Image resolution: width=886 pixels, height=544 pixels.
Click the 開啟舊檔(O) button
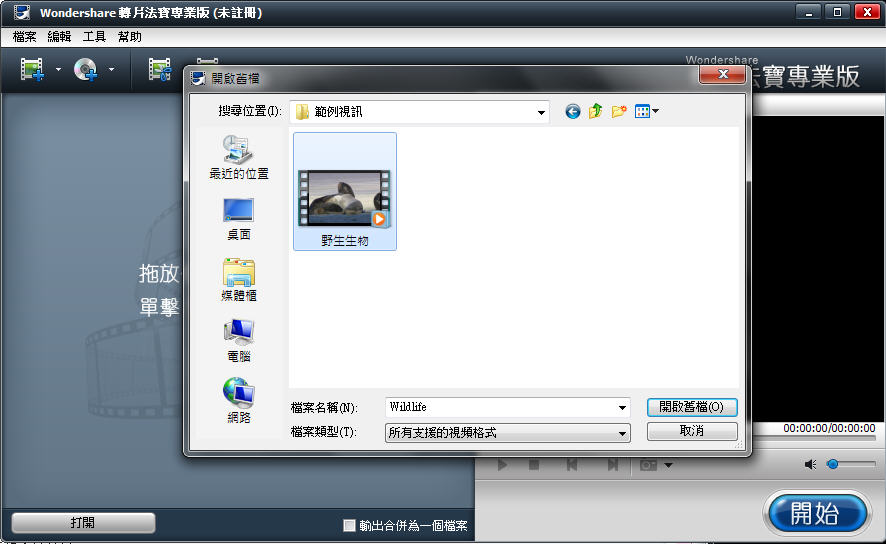(692, 407)
